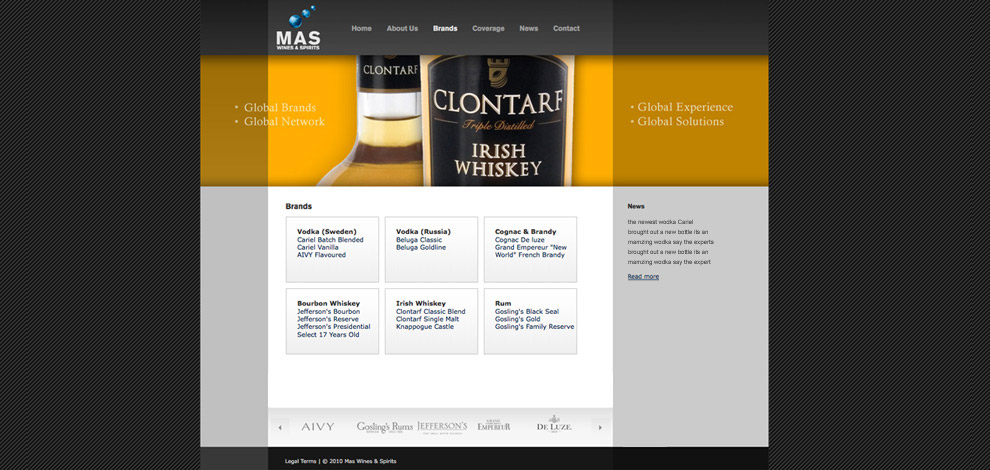Open Clontarf Single Malt link

(427, 319)
